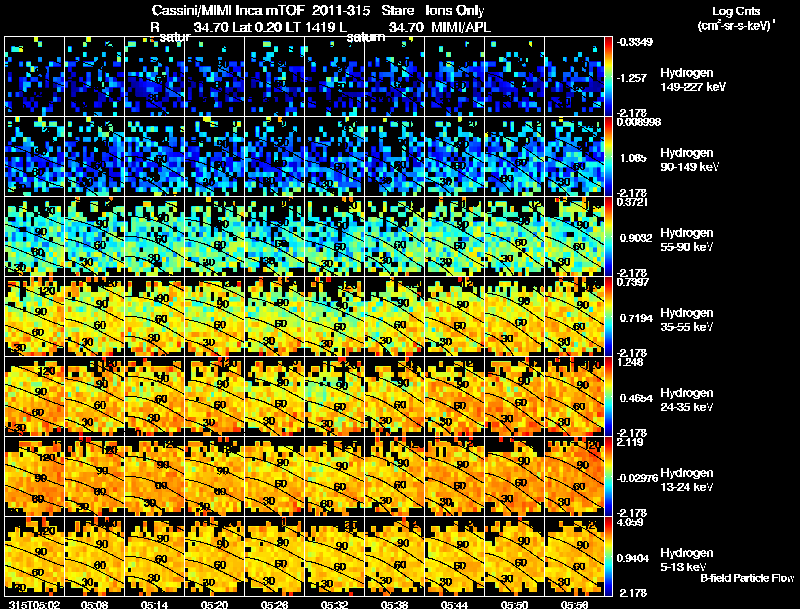Select the 149-227 keV panel at 05:56
Image resolution: width=800 pixels, height=609 pixels.
[574, 76]
